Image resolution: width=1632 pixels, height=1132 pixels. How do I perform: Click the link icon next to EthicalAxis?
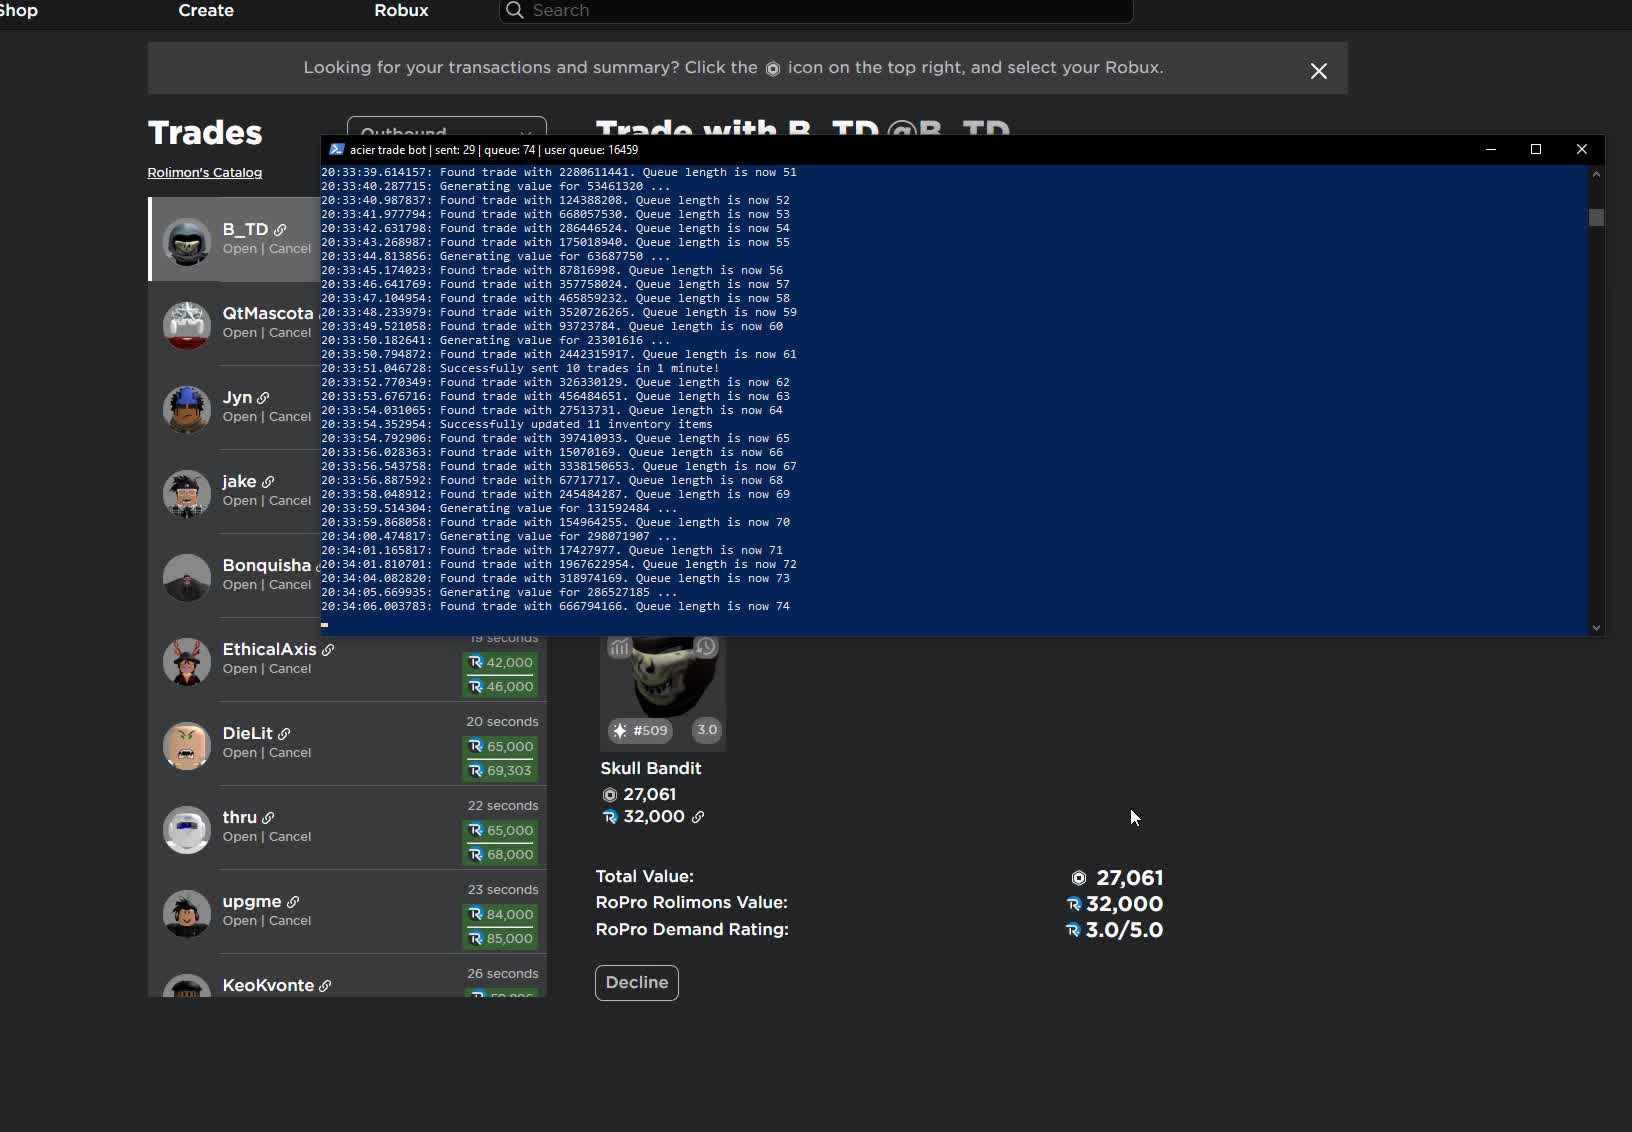(x=328, y=650)
